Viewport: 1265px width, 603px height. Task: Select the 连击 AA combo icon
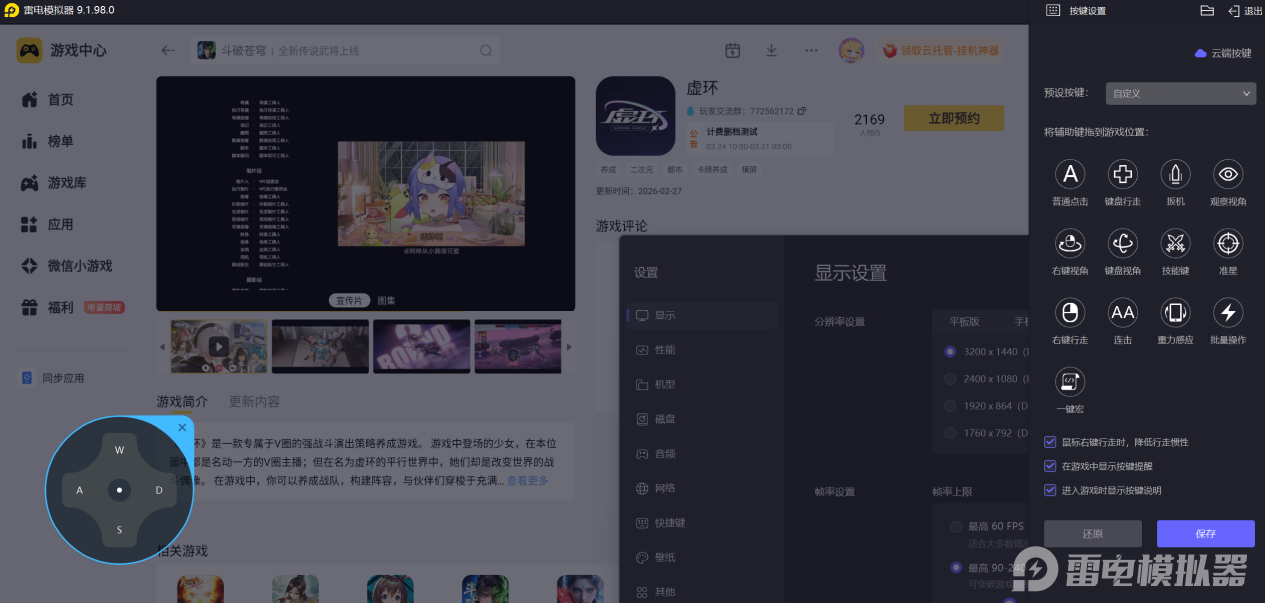[x=1123, y=313]
